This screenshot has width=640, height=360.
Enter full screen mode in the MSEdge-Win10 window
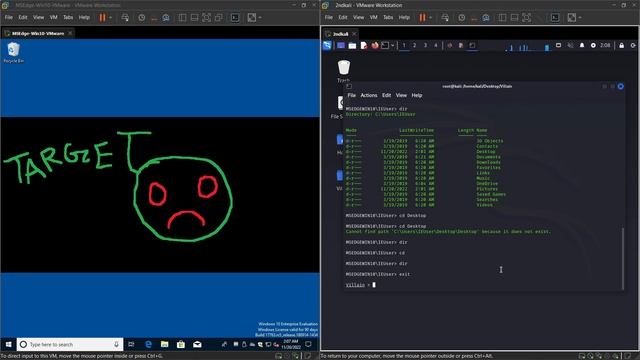[x=207, y=18]
